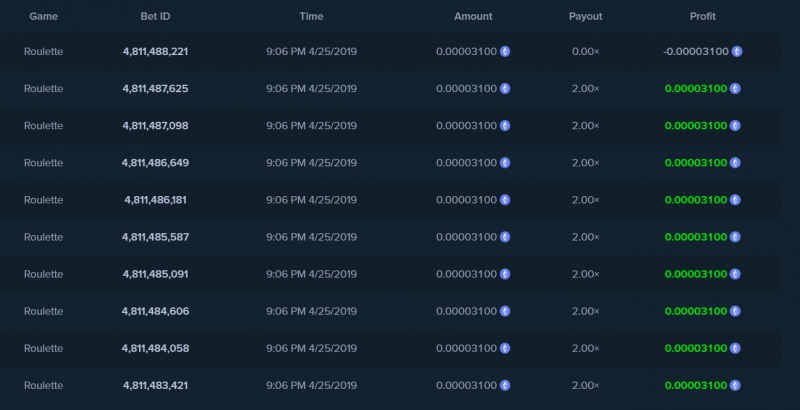
Task: Click the Amount Ethereum icon for bet 4,811,483,421
Action: [x=505, y=386]
